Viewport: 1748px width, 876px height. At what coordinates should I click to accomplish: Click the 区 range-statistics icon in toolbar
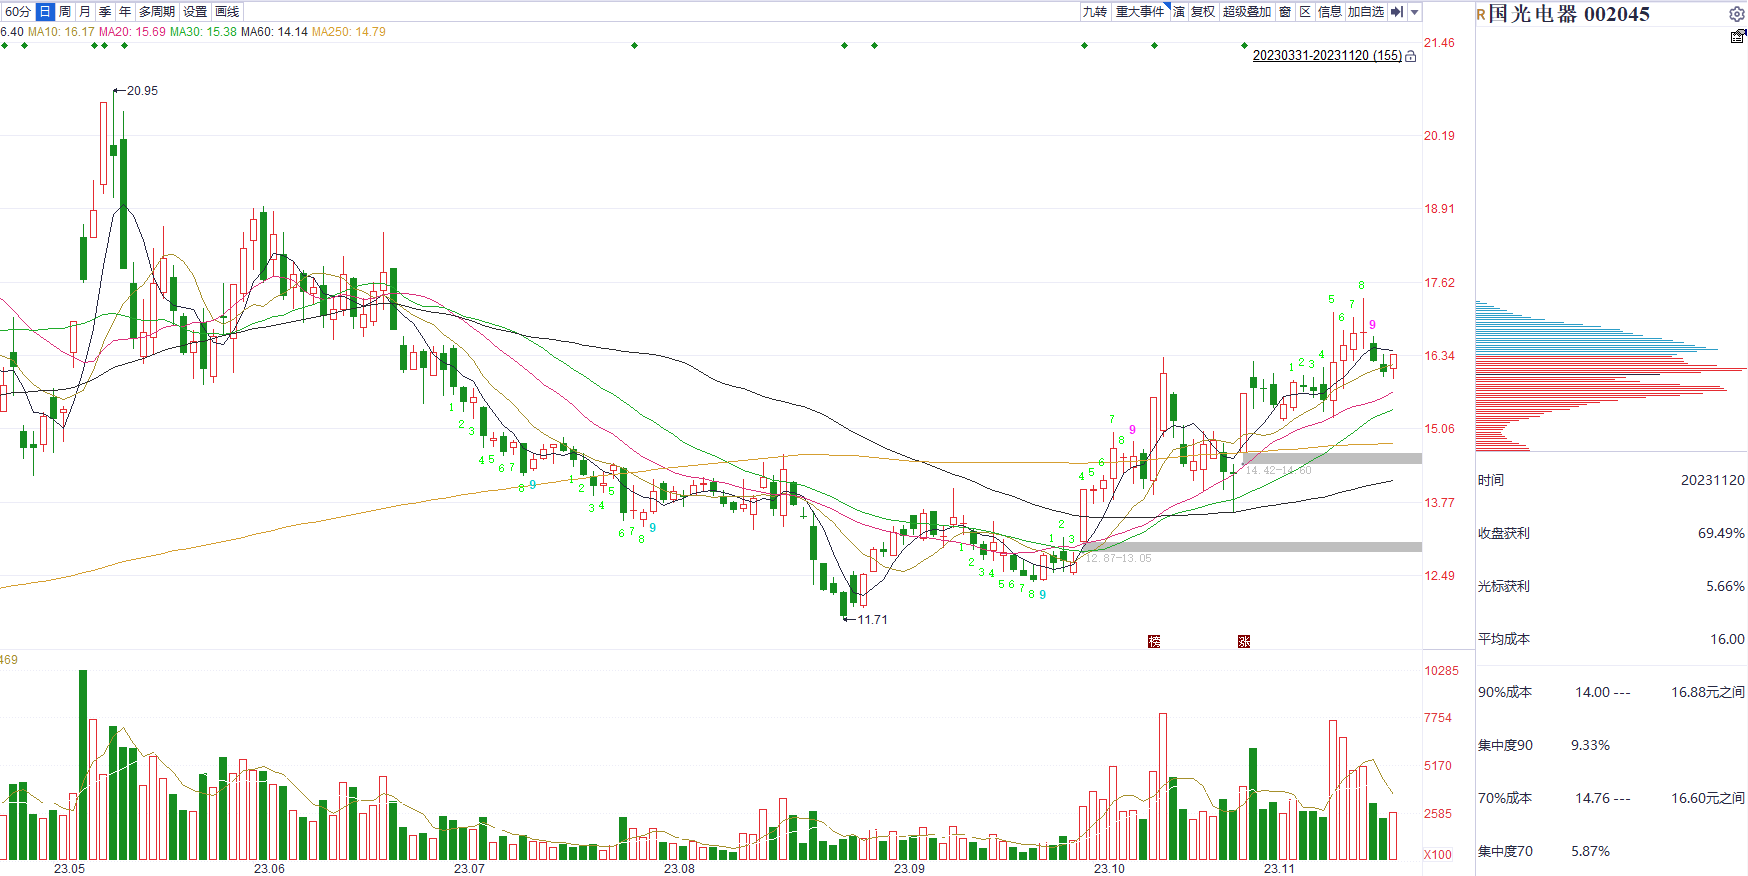(x=1305, y=12)
